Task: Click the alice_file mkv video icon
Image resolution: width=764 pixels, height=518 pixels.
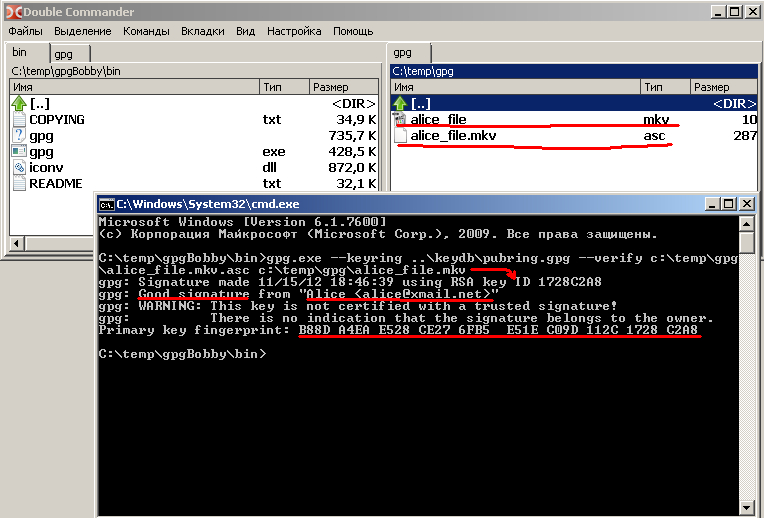Action: click(x=400, y=120)
